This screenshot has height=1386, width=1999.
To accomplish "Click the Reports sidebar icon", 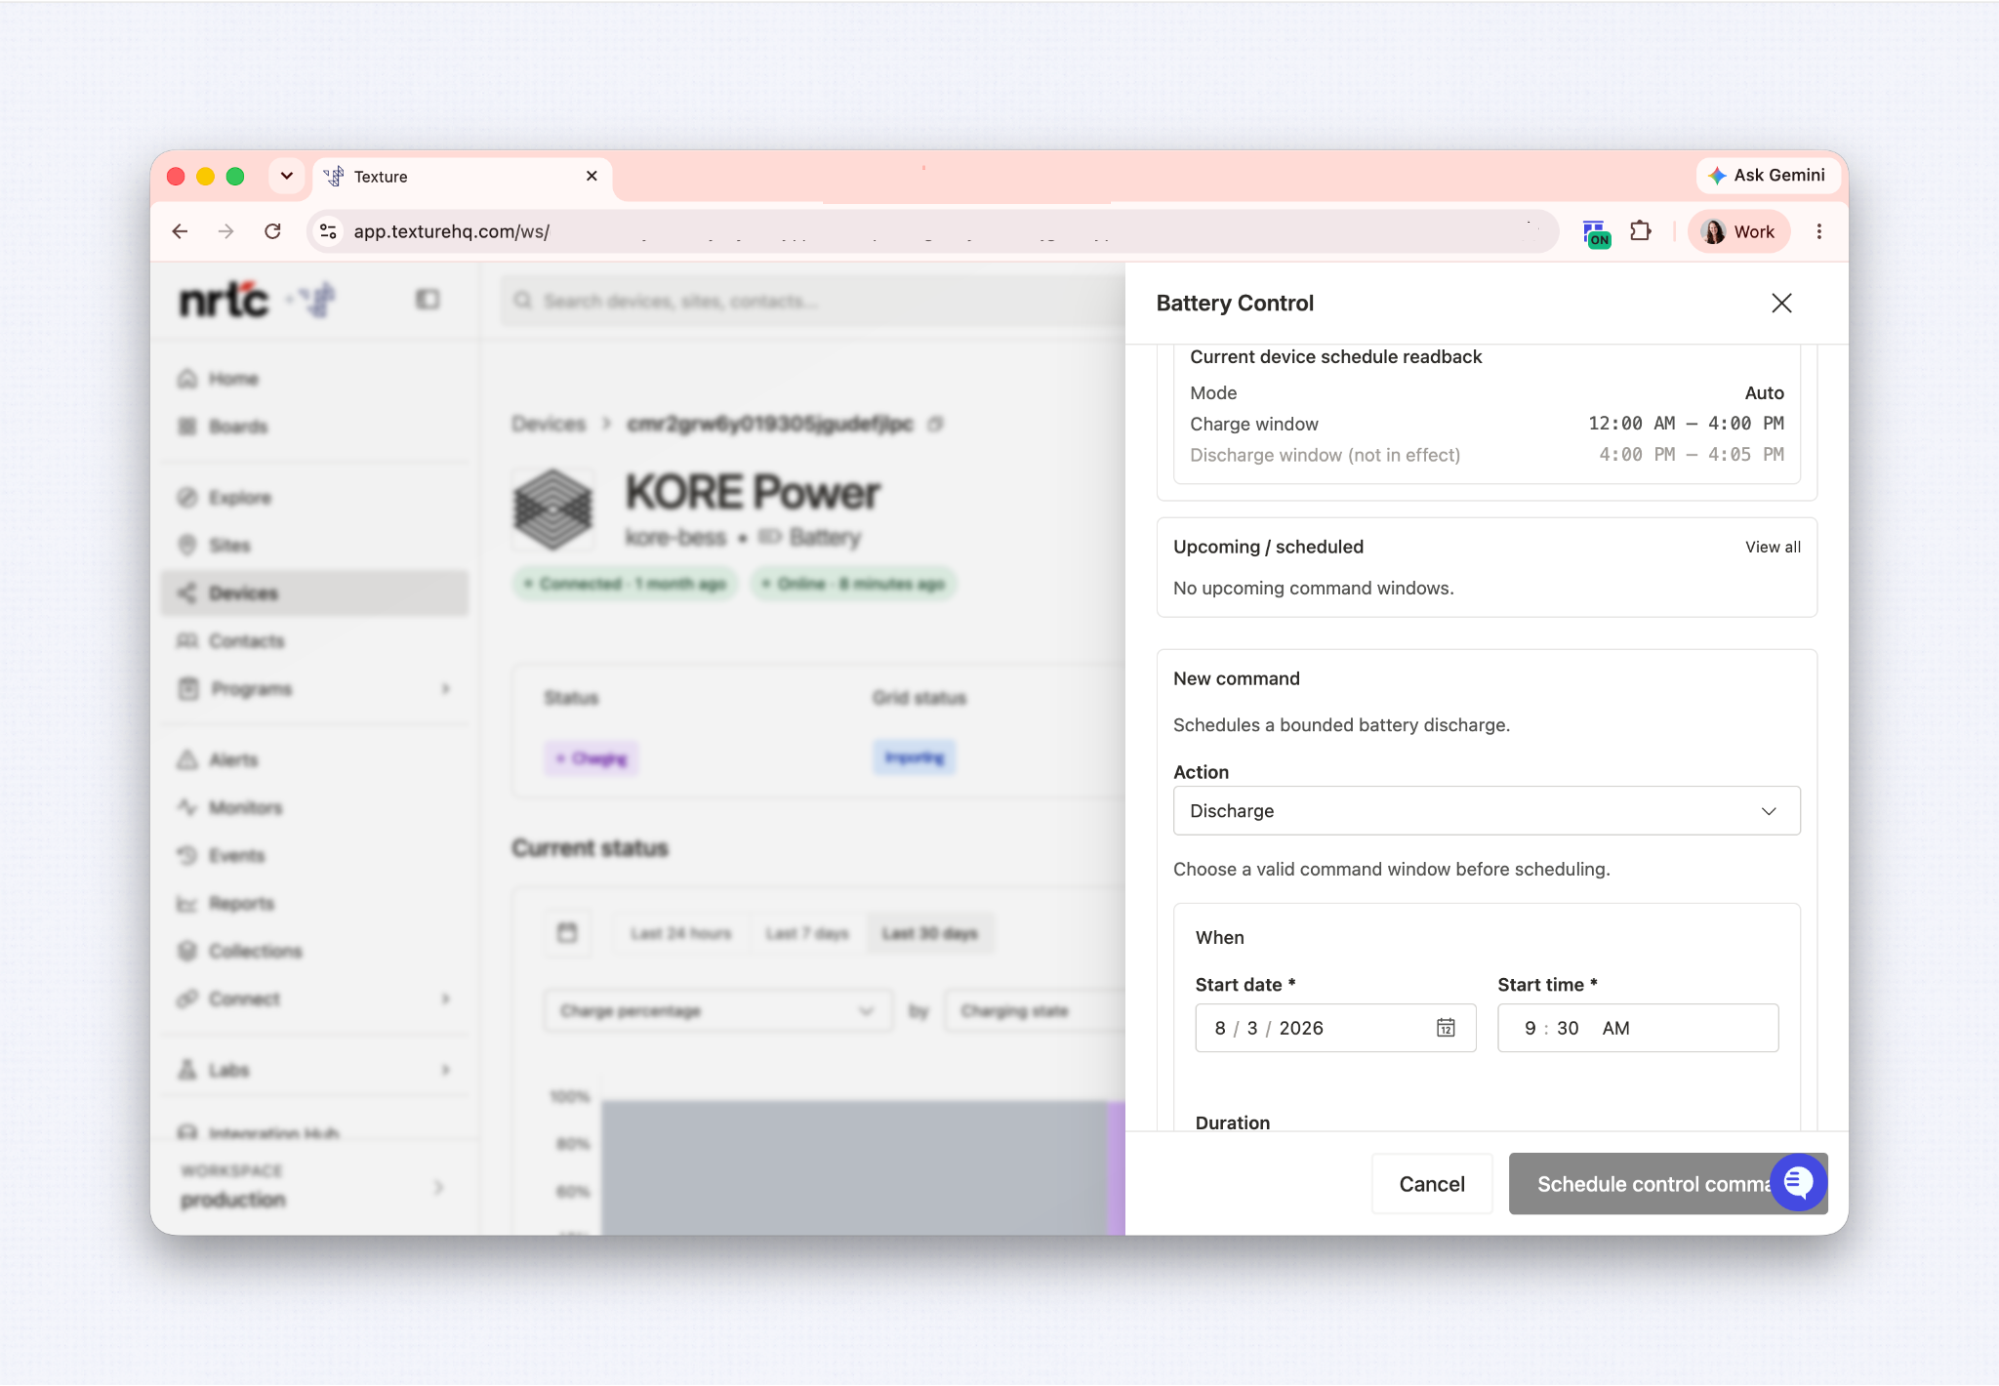I will pyautogui.click(x=187, y=903).
